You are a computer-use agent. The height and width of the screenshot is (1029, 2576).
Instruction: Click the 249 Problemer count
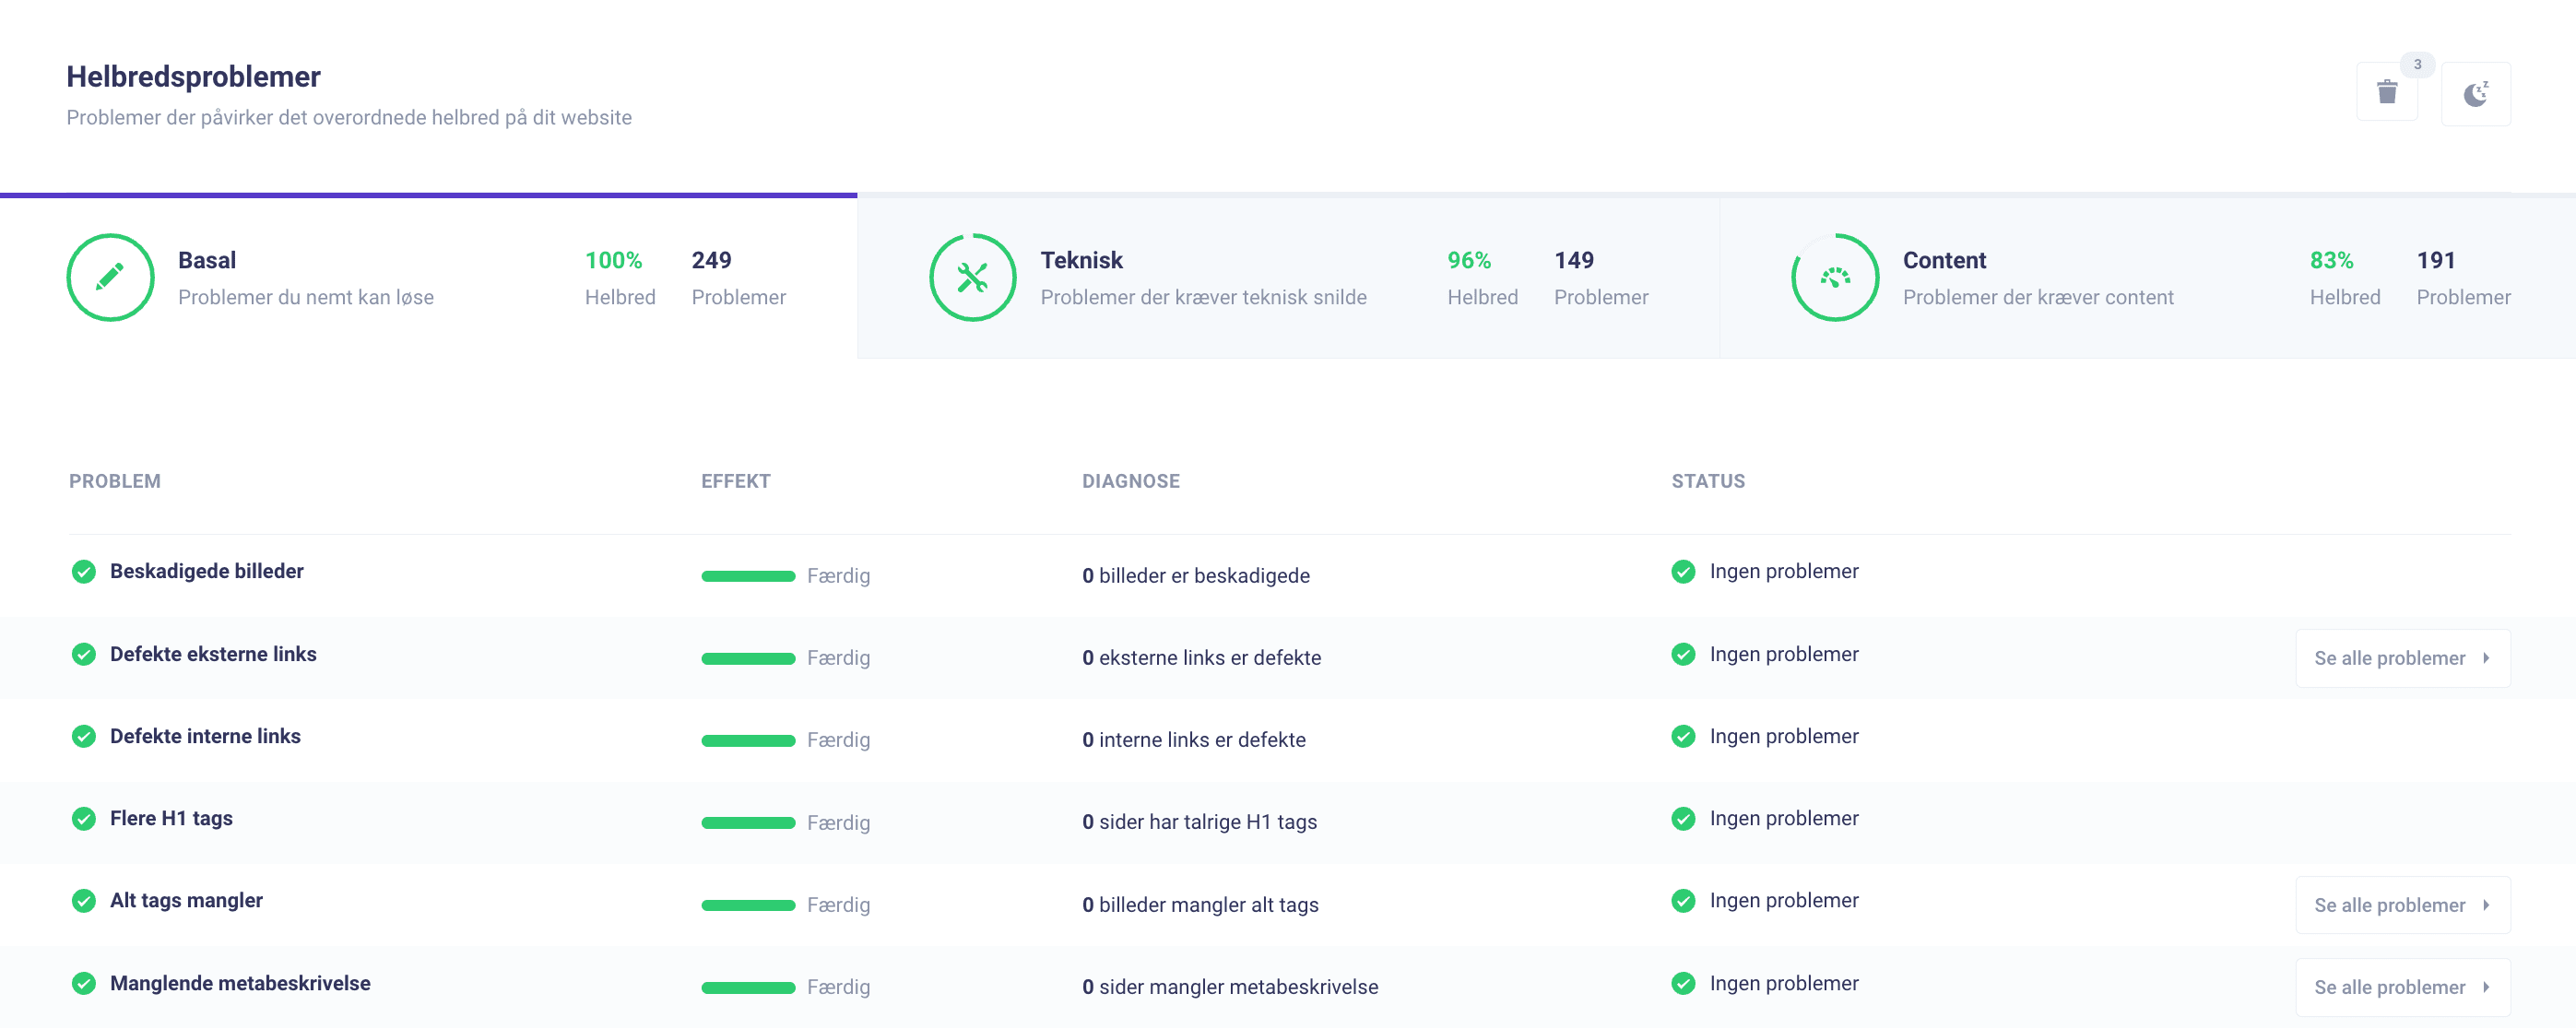click(x=712, y=260)
